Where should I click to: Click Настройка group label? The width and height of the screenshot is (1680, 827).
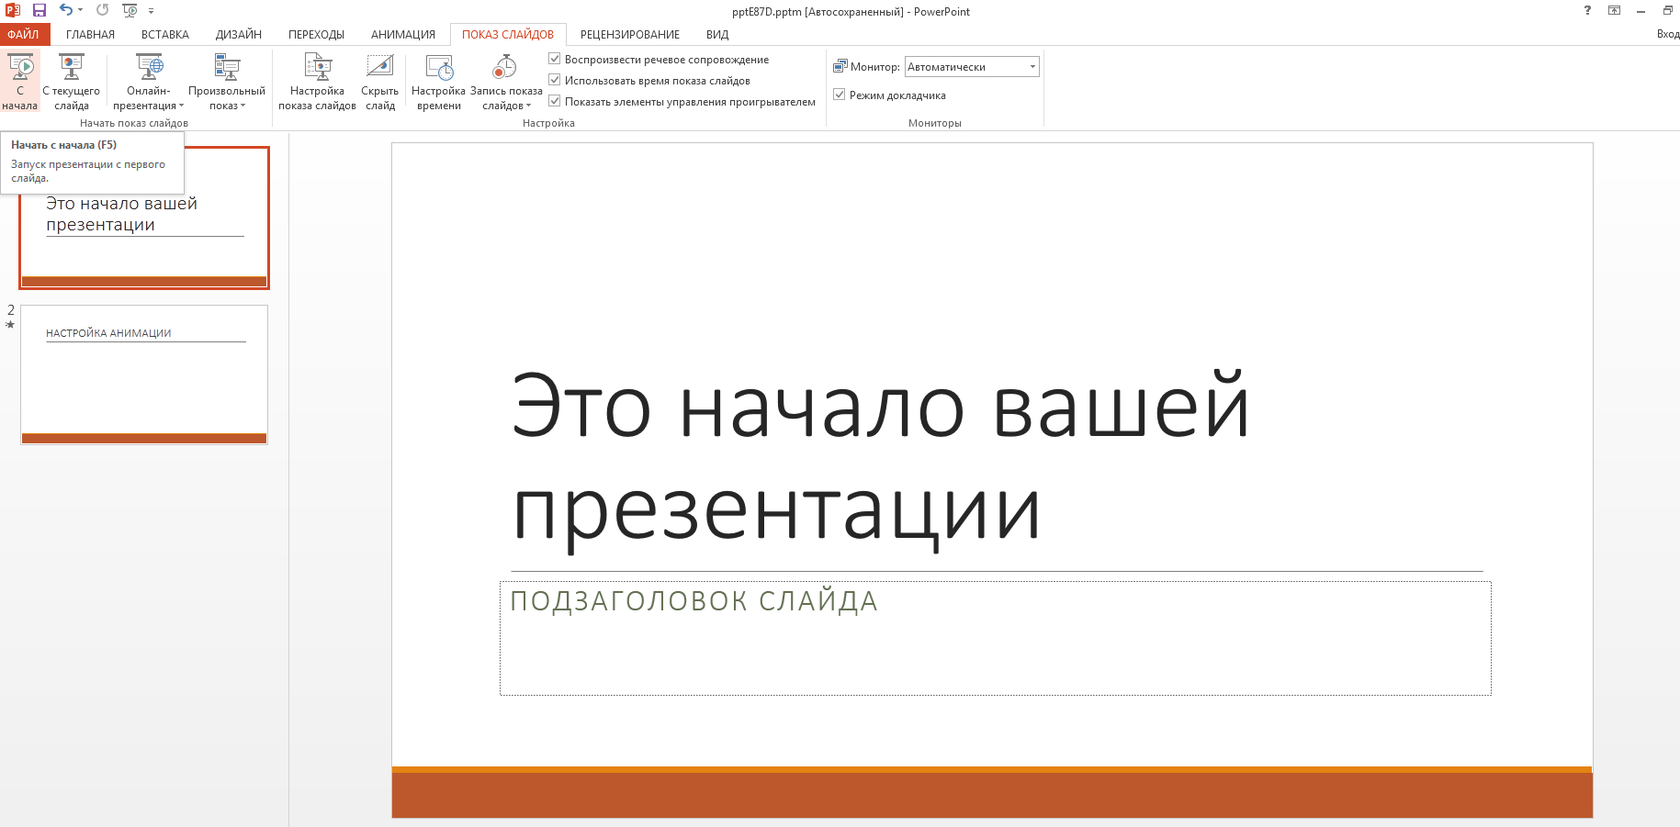[x=548, y=123]
